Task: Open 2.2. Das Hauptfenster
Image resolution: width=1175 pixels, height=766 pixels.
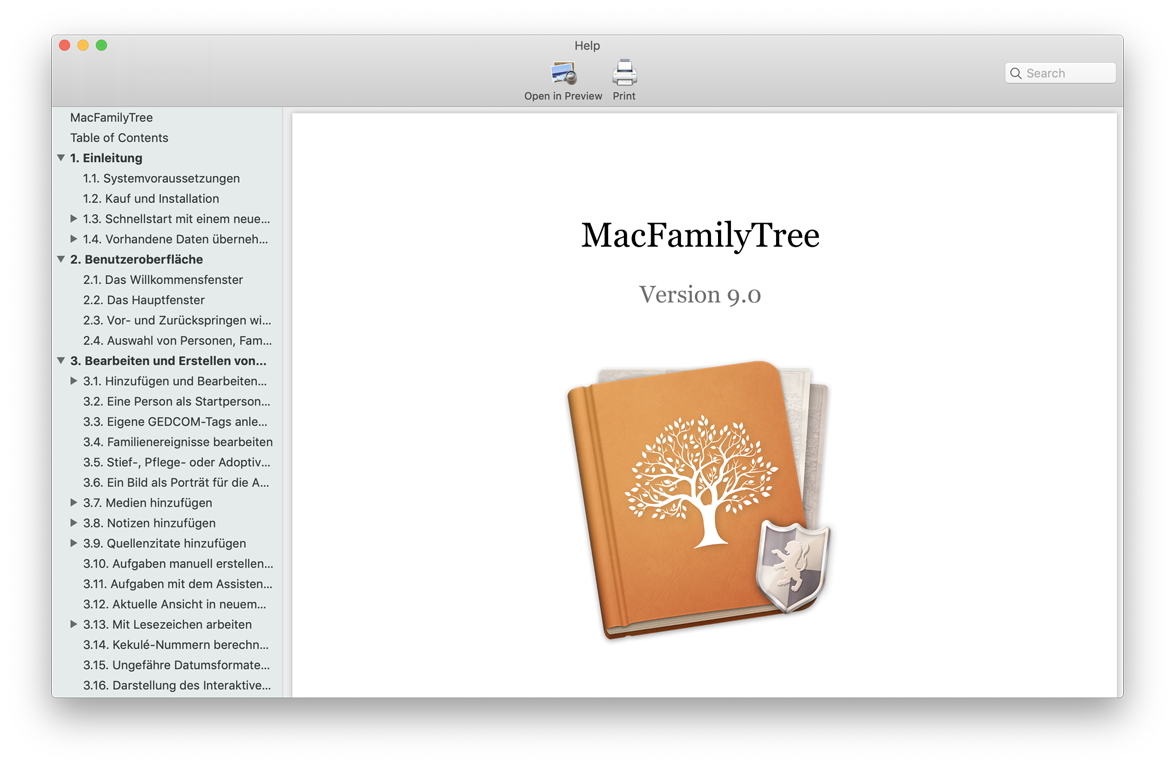Action: (143, 300)
